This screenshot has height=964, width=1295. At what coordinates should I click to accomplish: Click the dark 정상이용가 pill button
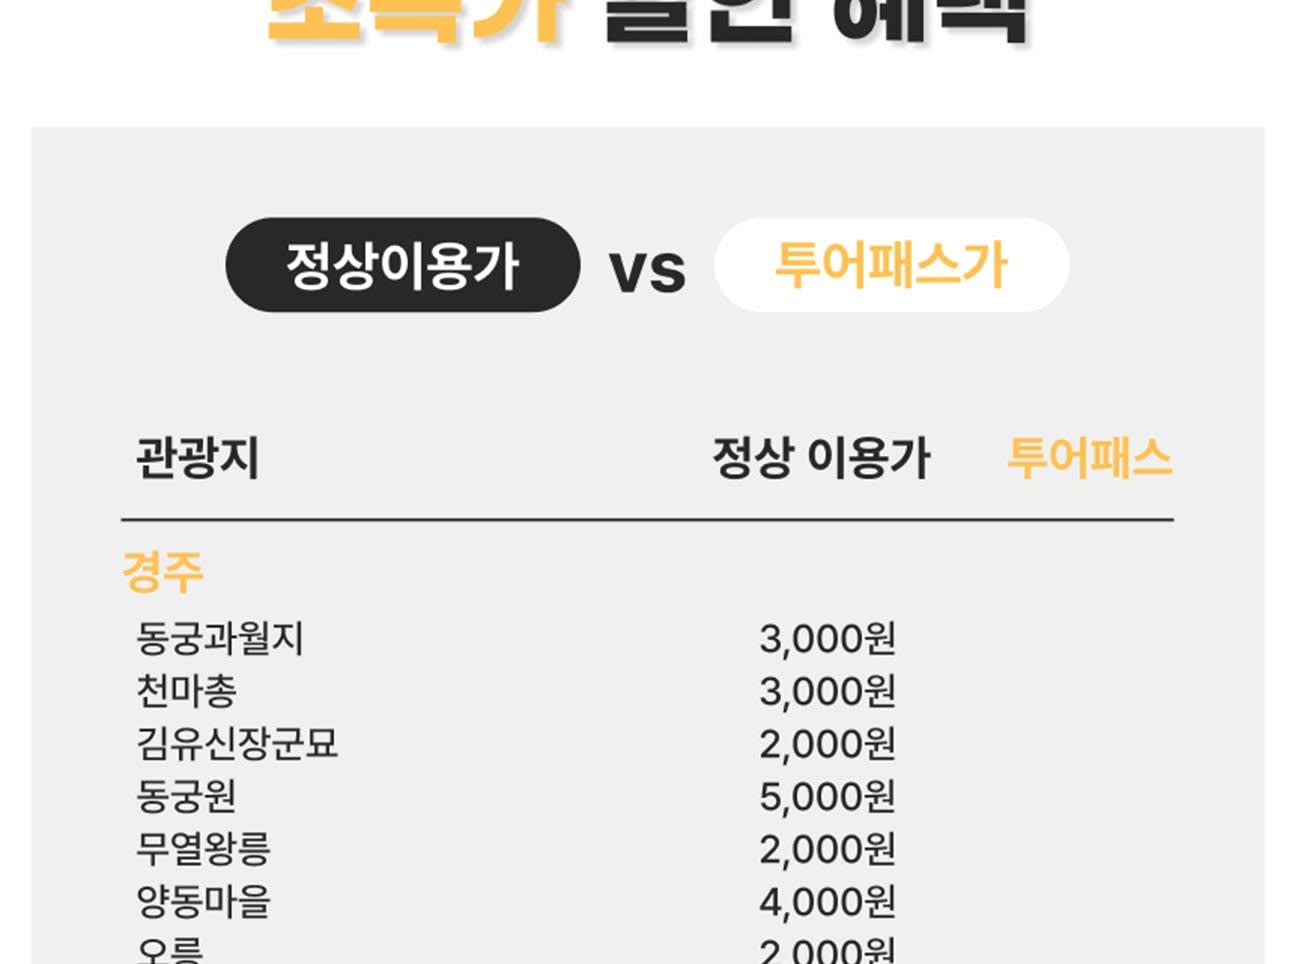coord(402,265)
